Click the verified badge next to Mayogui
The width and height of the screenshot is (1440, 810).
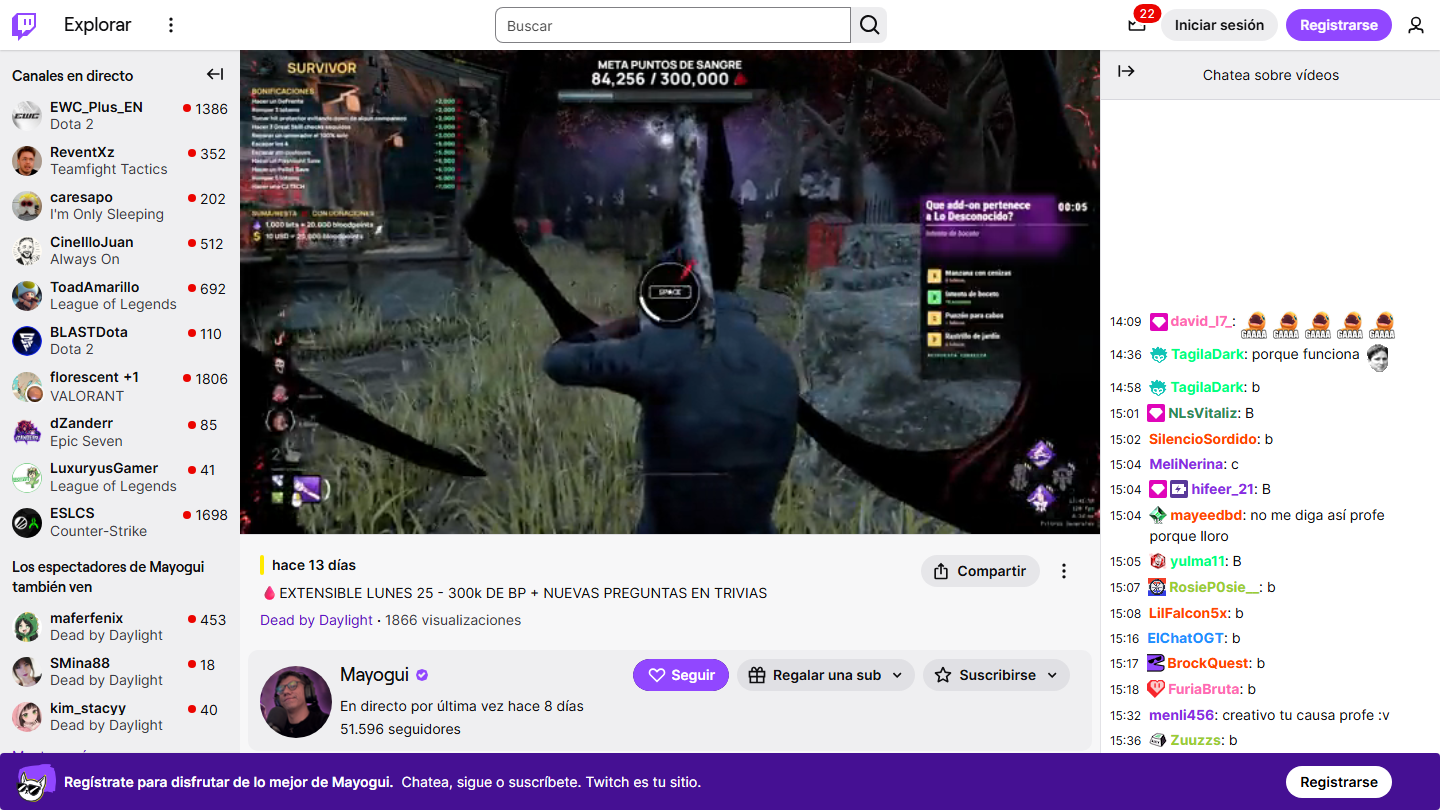(x=422, y=675)
